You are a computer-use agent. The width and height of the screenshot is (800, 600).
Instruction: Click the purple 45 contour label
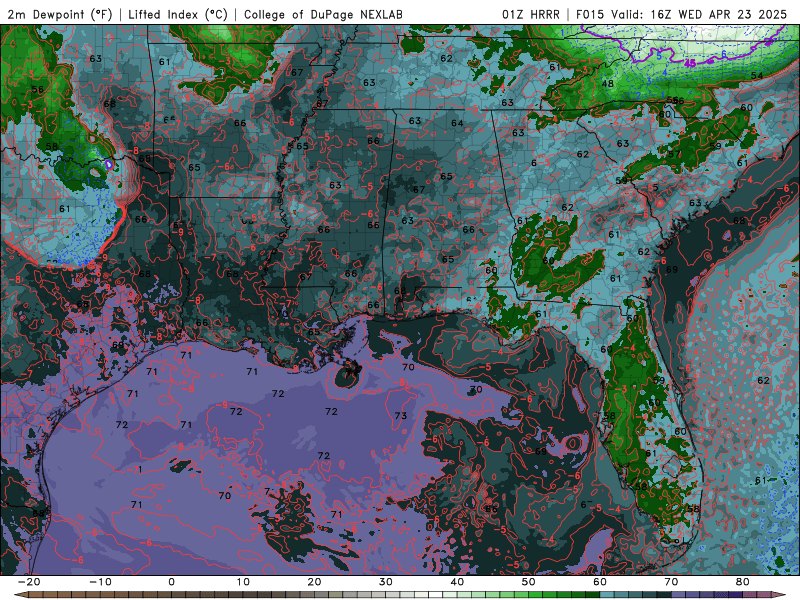click(690, 63)
